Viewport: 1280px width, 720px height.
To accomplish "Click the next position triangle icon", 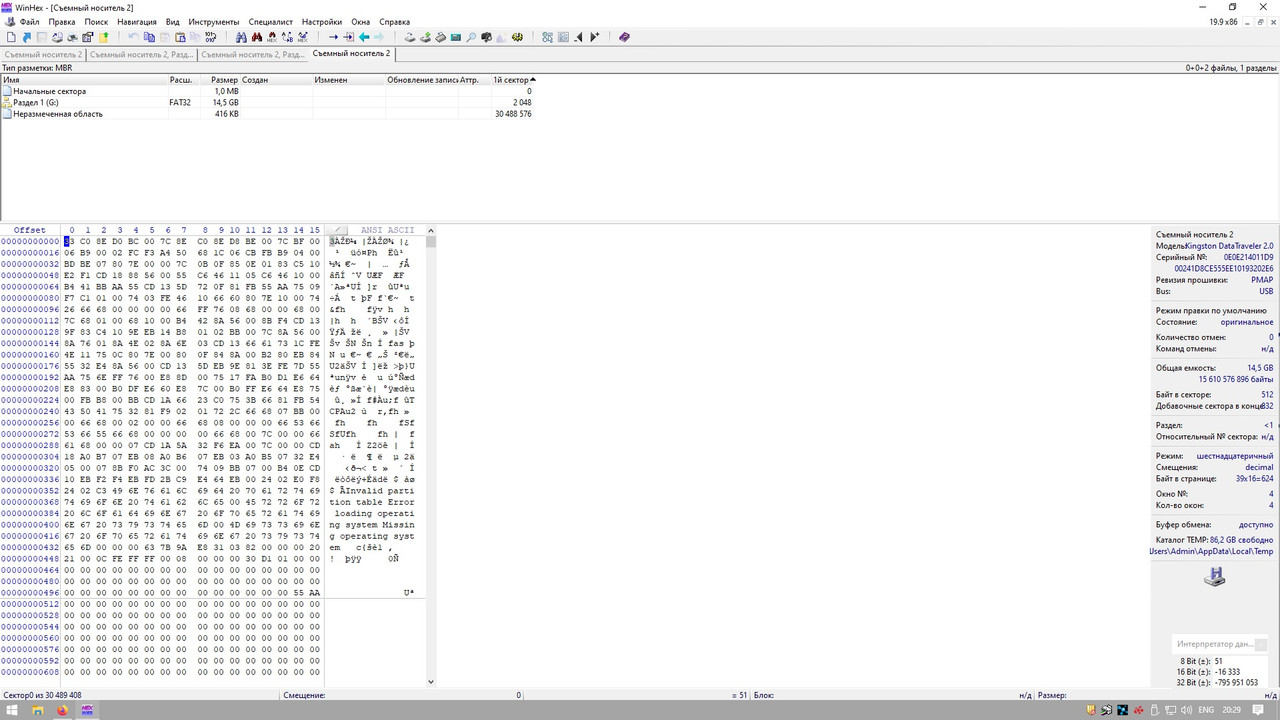I will tap(594, 37).
